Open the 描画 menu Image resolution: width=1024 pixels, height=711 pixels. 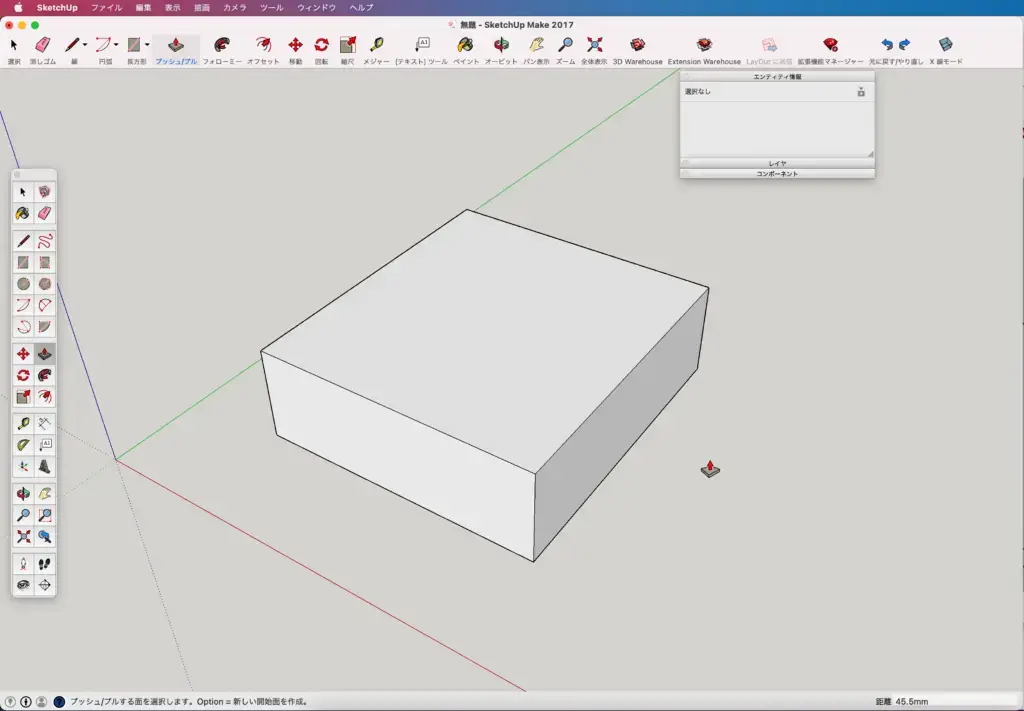click(202, 8)
